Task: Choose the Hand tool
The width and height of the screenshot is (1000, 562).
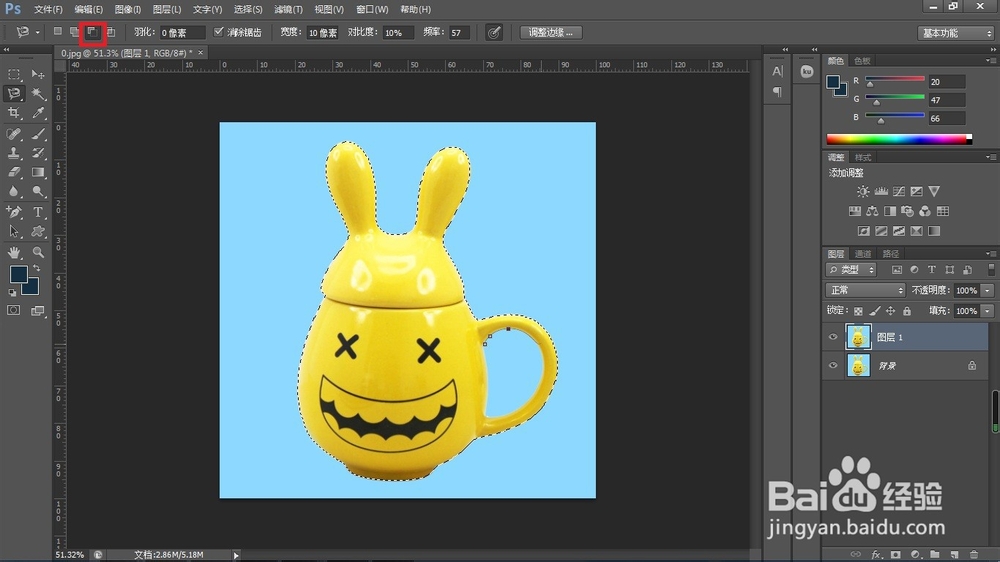Action: click(14, 252)
